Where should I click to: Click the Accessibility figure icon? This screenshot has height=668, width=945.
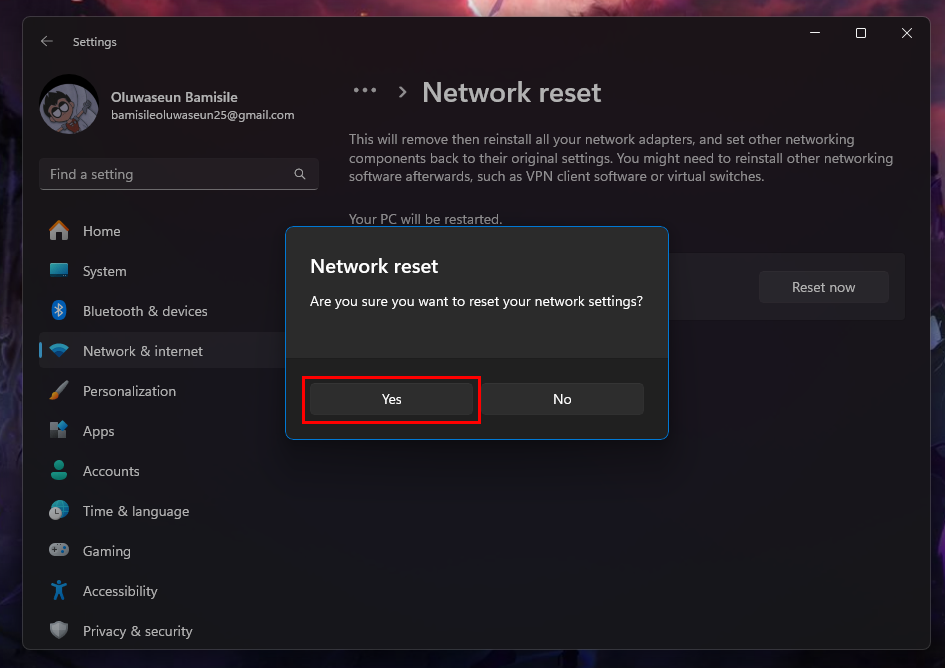59,591
